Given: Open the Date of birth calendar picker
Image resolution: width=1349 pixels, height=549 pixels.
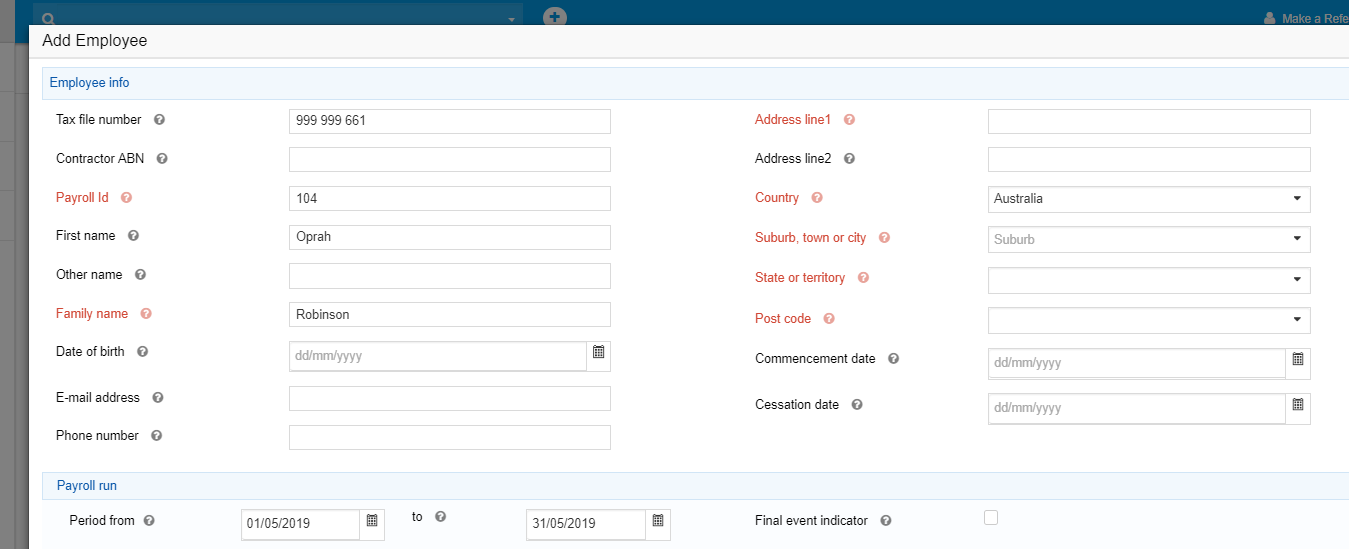Looking at the screenshot, I should [598, 353].
